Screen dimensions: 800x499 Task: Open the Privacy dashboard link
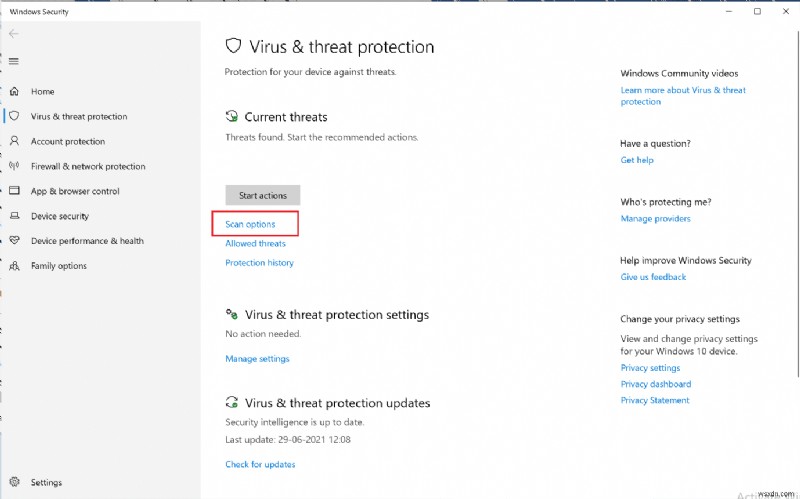coord(655,384)
